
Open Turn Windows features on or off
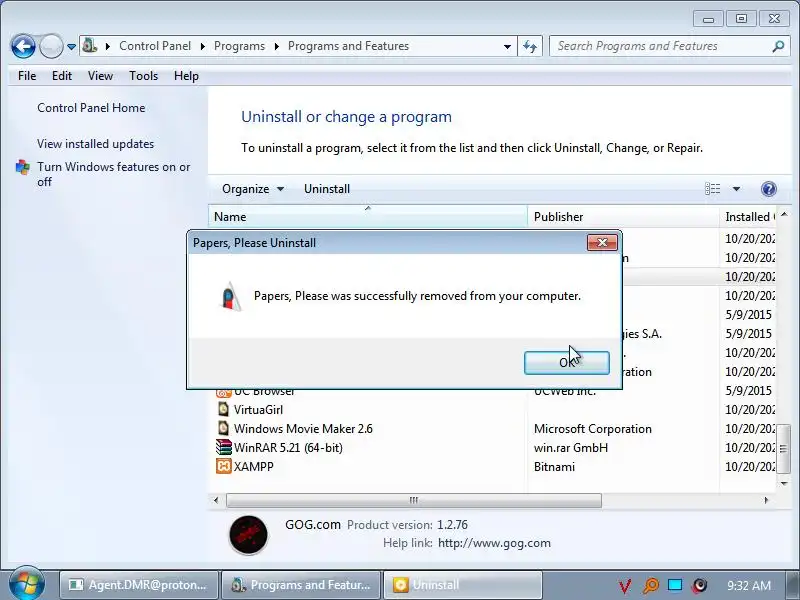pos(113,174)
